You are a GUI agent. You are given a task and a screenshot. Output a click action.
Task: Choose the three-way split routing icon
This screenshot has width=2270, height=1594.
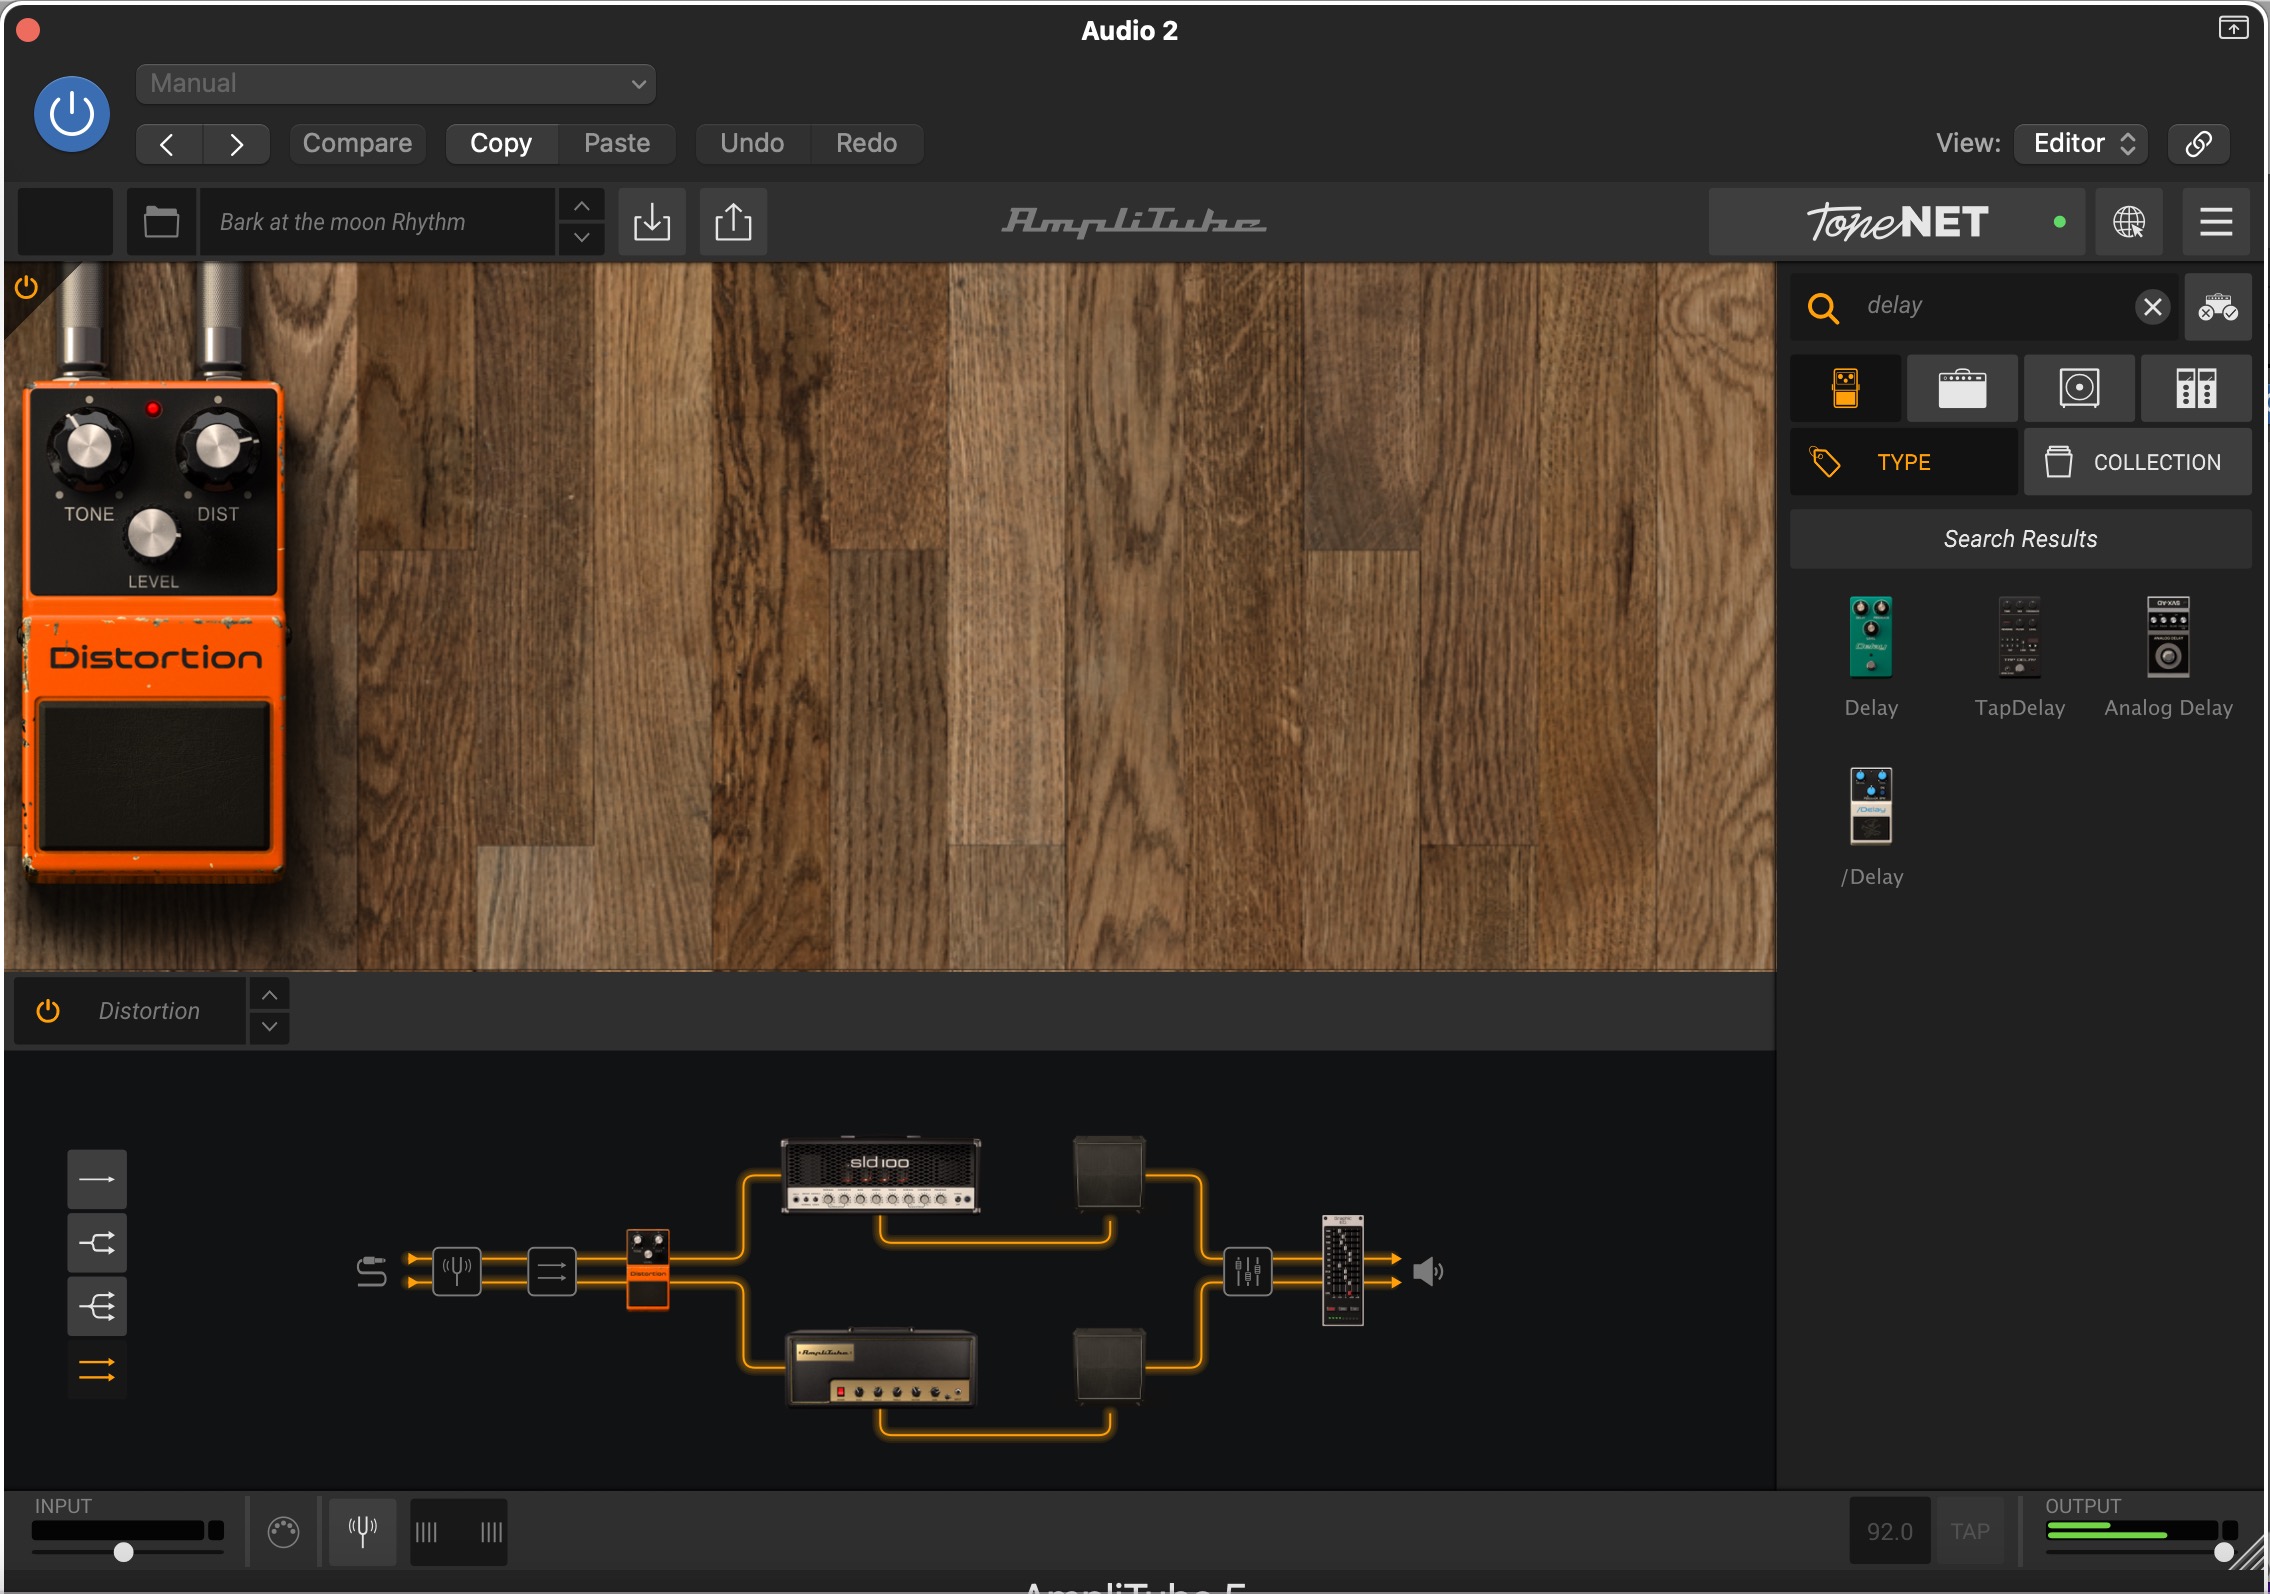[97, 1306]
